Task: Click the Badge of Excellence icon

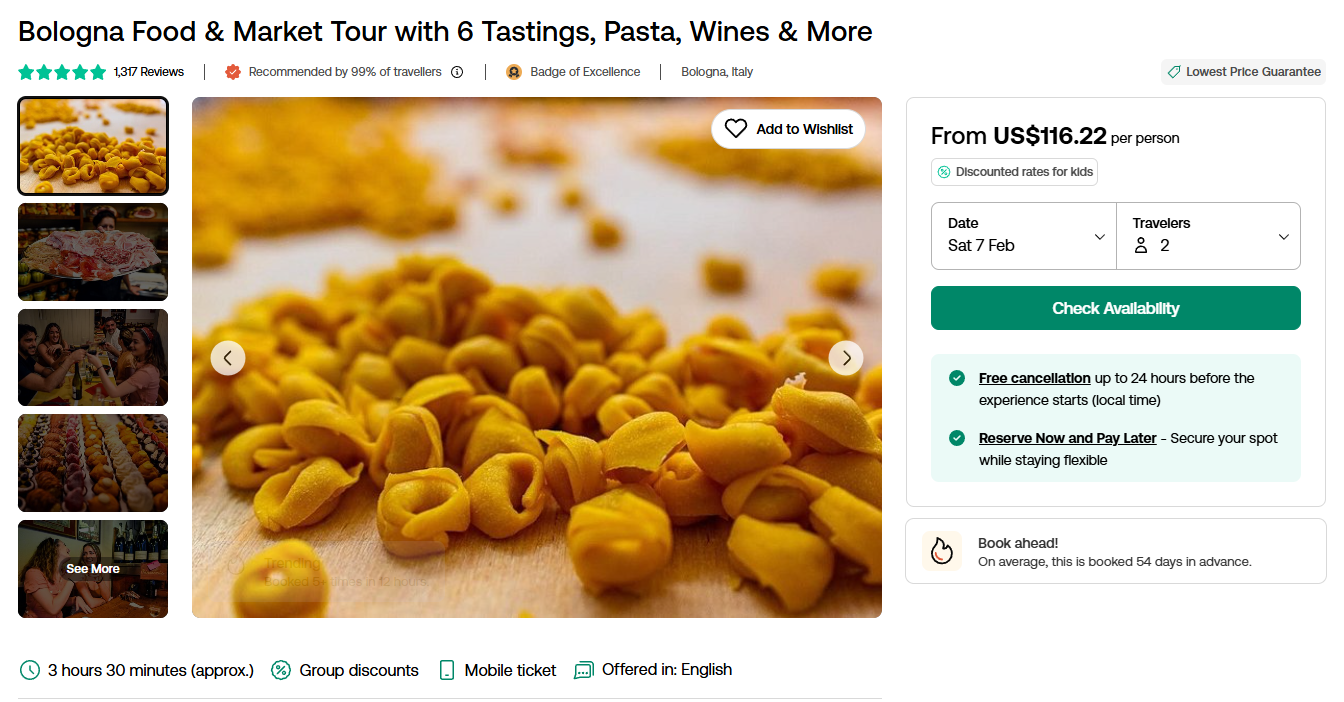Action: tap(514, 72)
